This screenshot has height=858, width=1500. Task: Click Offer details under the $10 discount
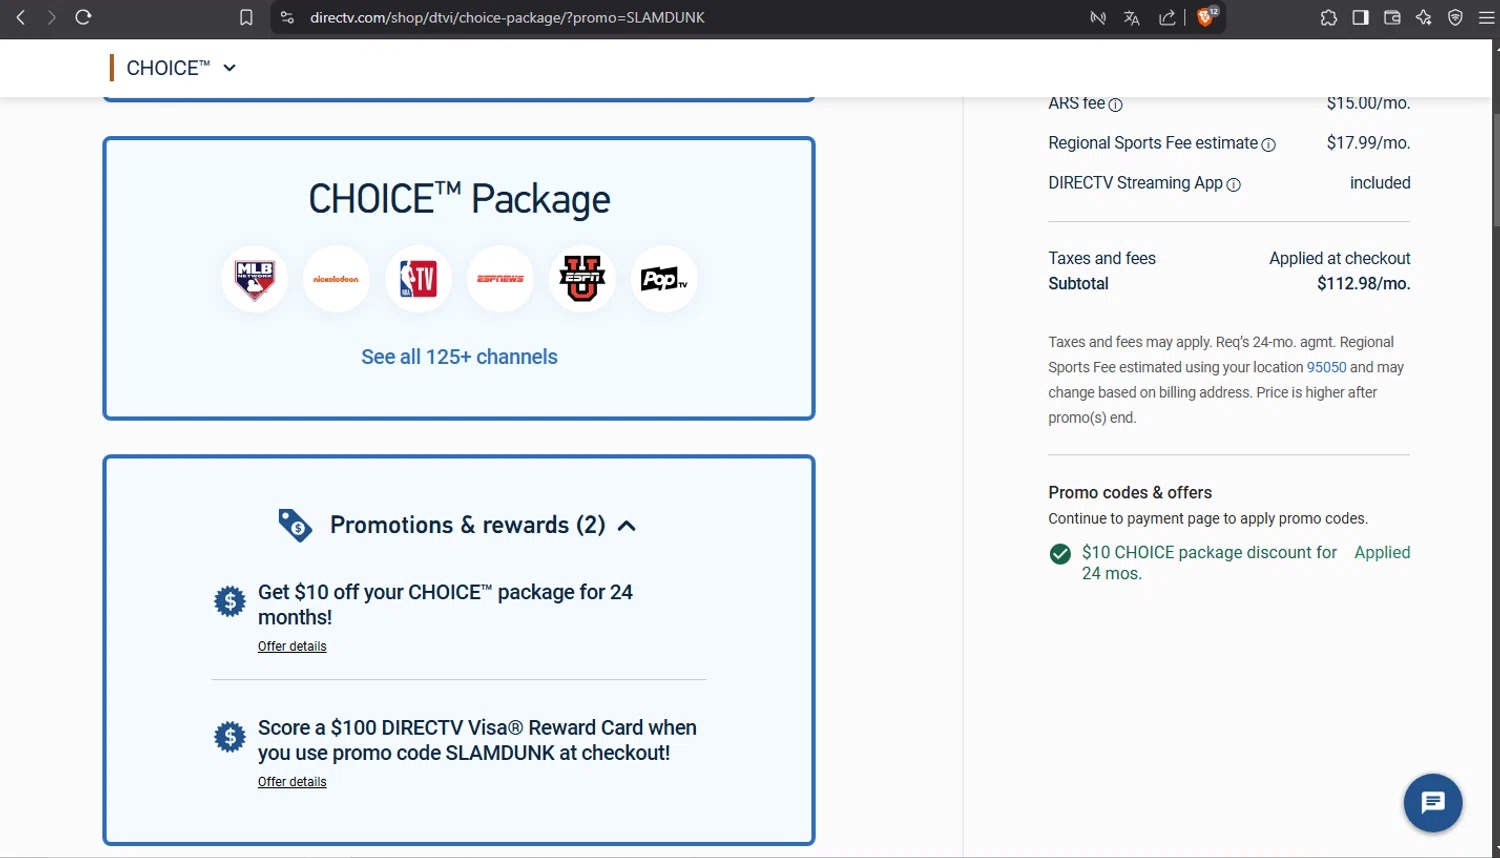292,646
